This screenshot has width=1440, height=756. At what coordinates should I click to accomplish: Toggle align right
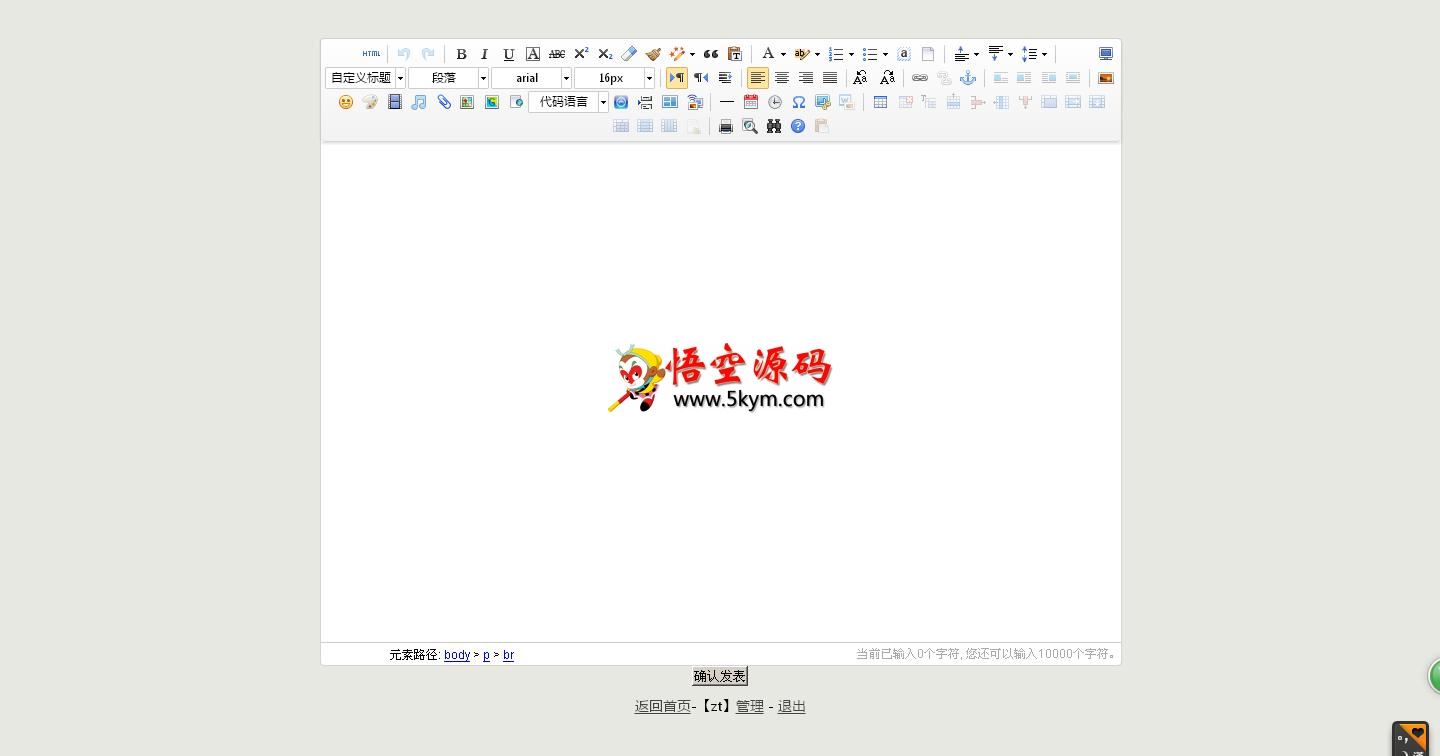(x=806, y=78)
